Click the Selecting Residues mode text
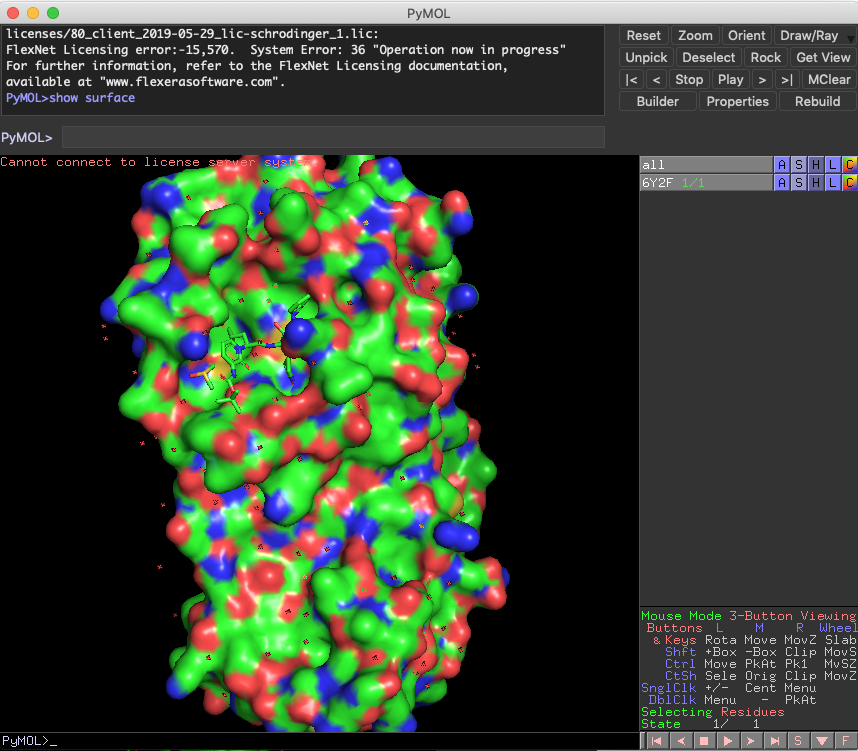This screenshot has width=858, height=751. click(x=712, y=712)
